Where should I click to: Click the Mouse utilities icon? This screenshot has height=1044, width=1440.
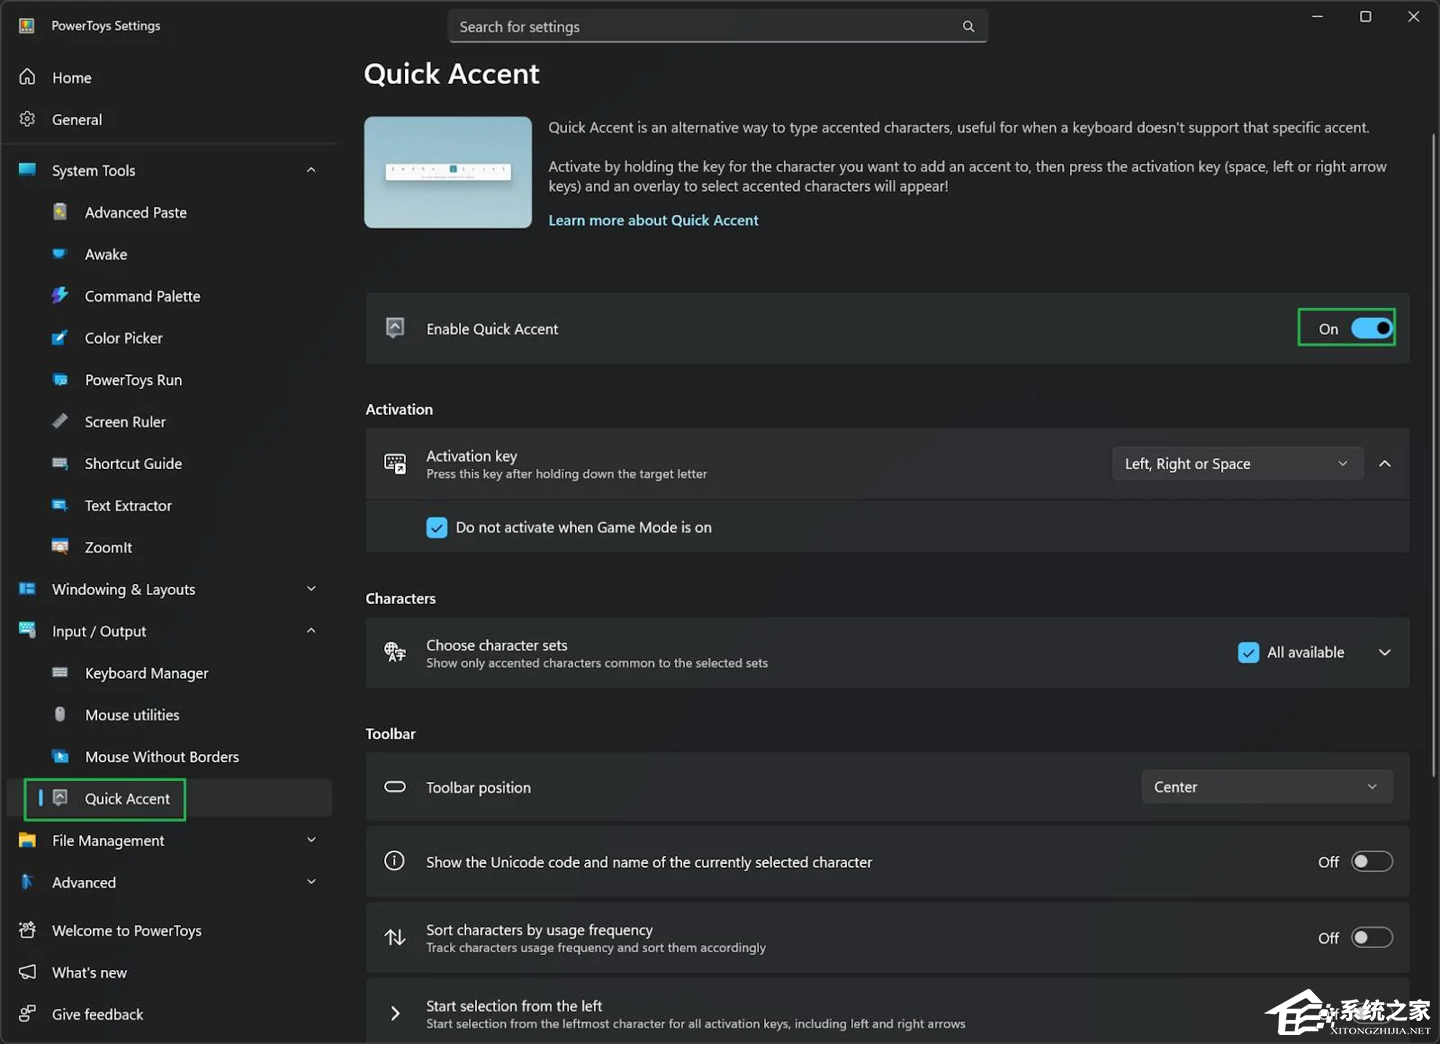(60, 715)
